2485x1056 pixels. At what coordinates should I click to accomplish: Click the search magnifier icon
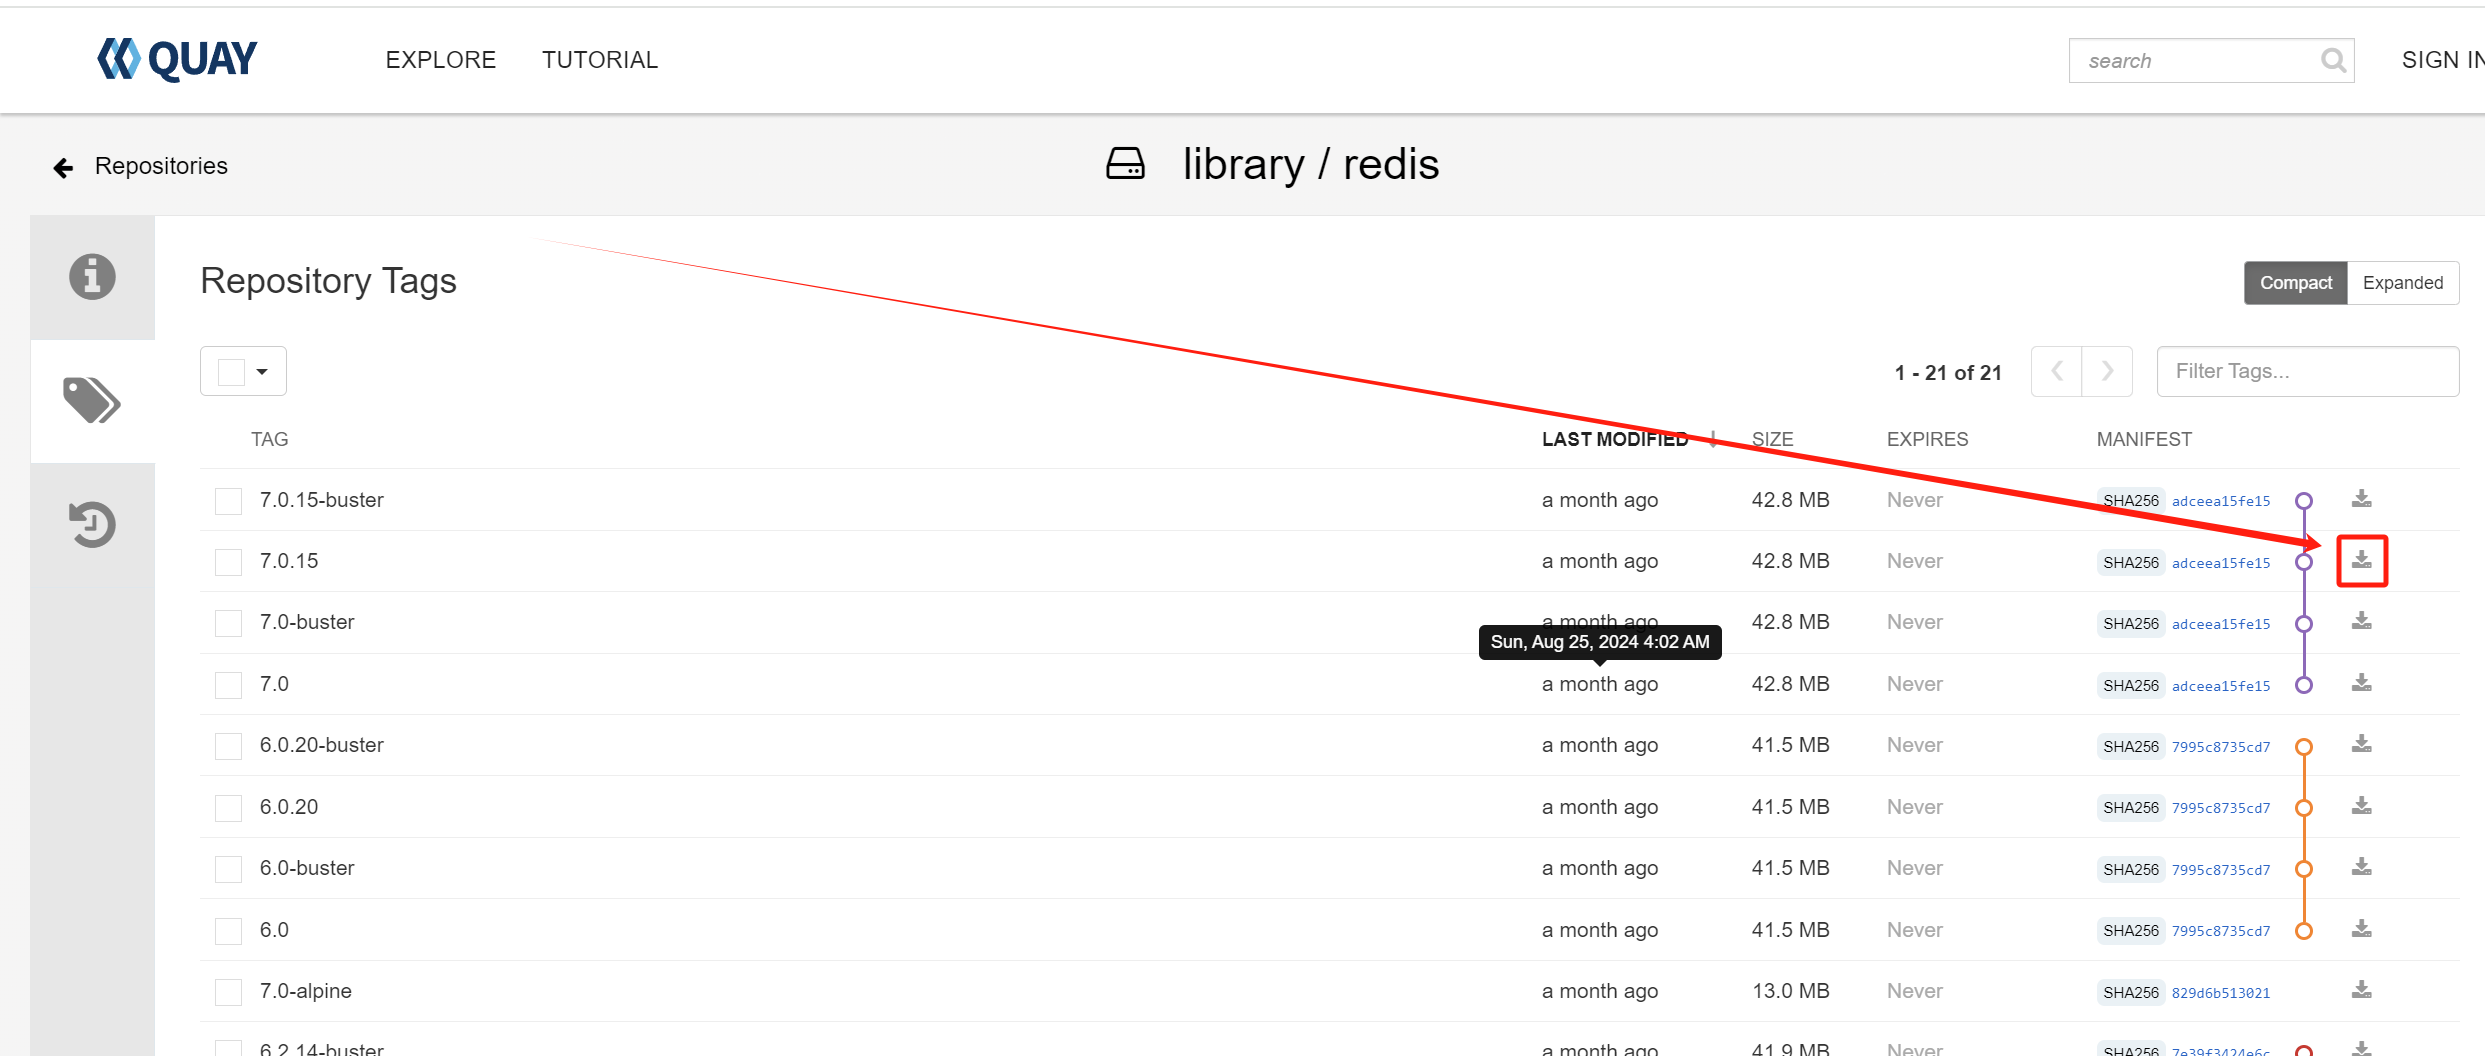click(2333, 61)
